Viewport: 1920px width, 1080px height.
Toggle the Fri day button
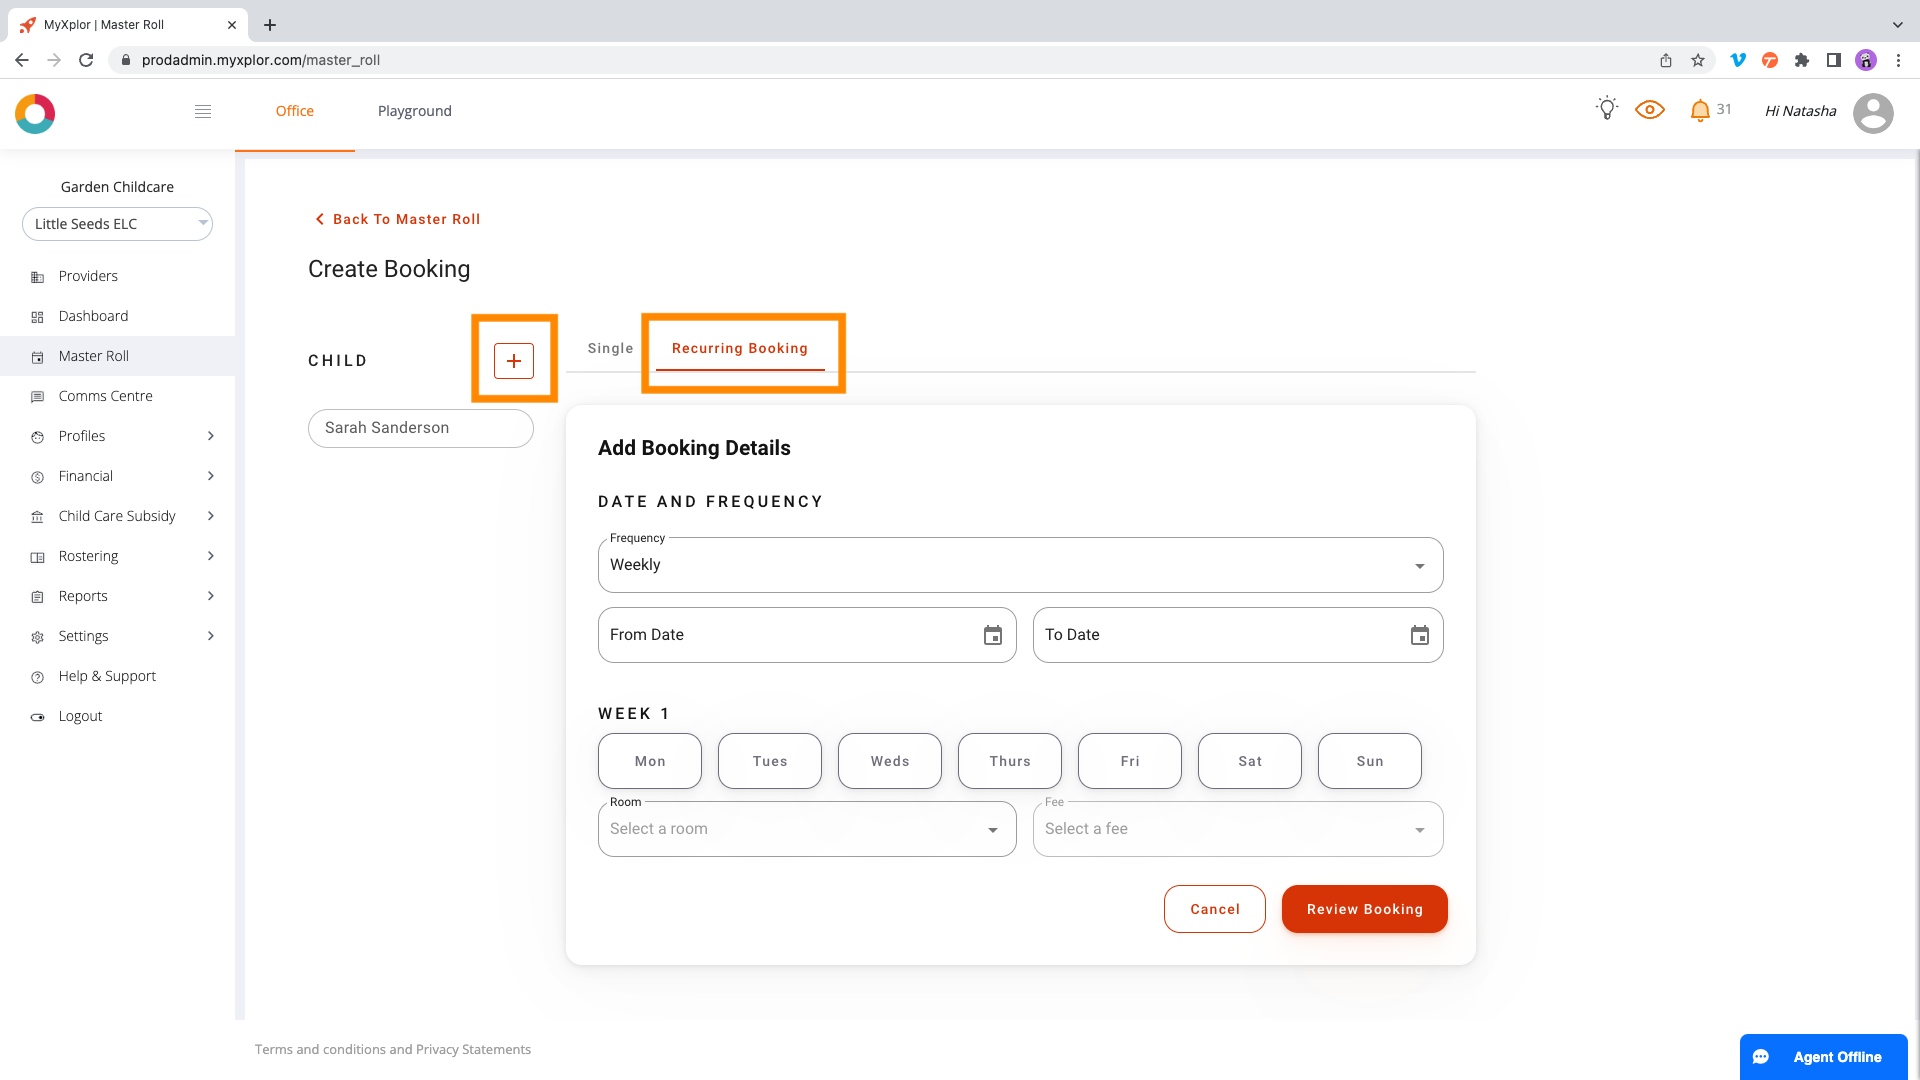click(1129, 761)
